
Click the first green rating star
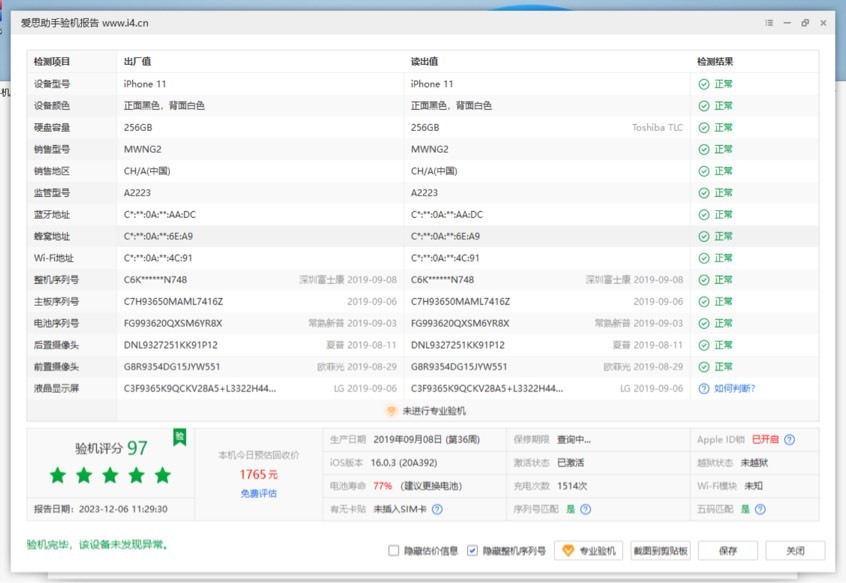click(58, 475)
